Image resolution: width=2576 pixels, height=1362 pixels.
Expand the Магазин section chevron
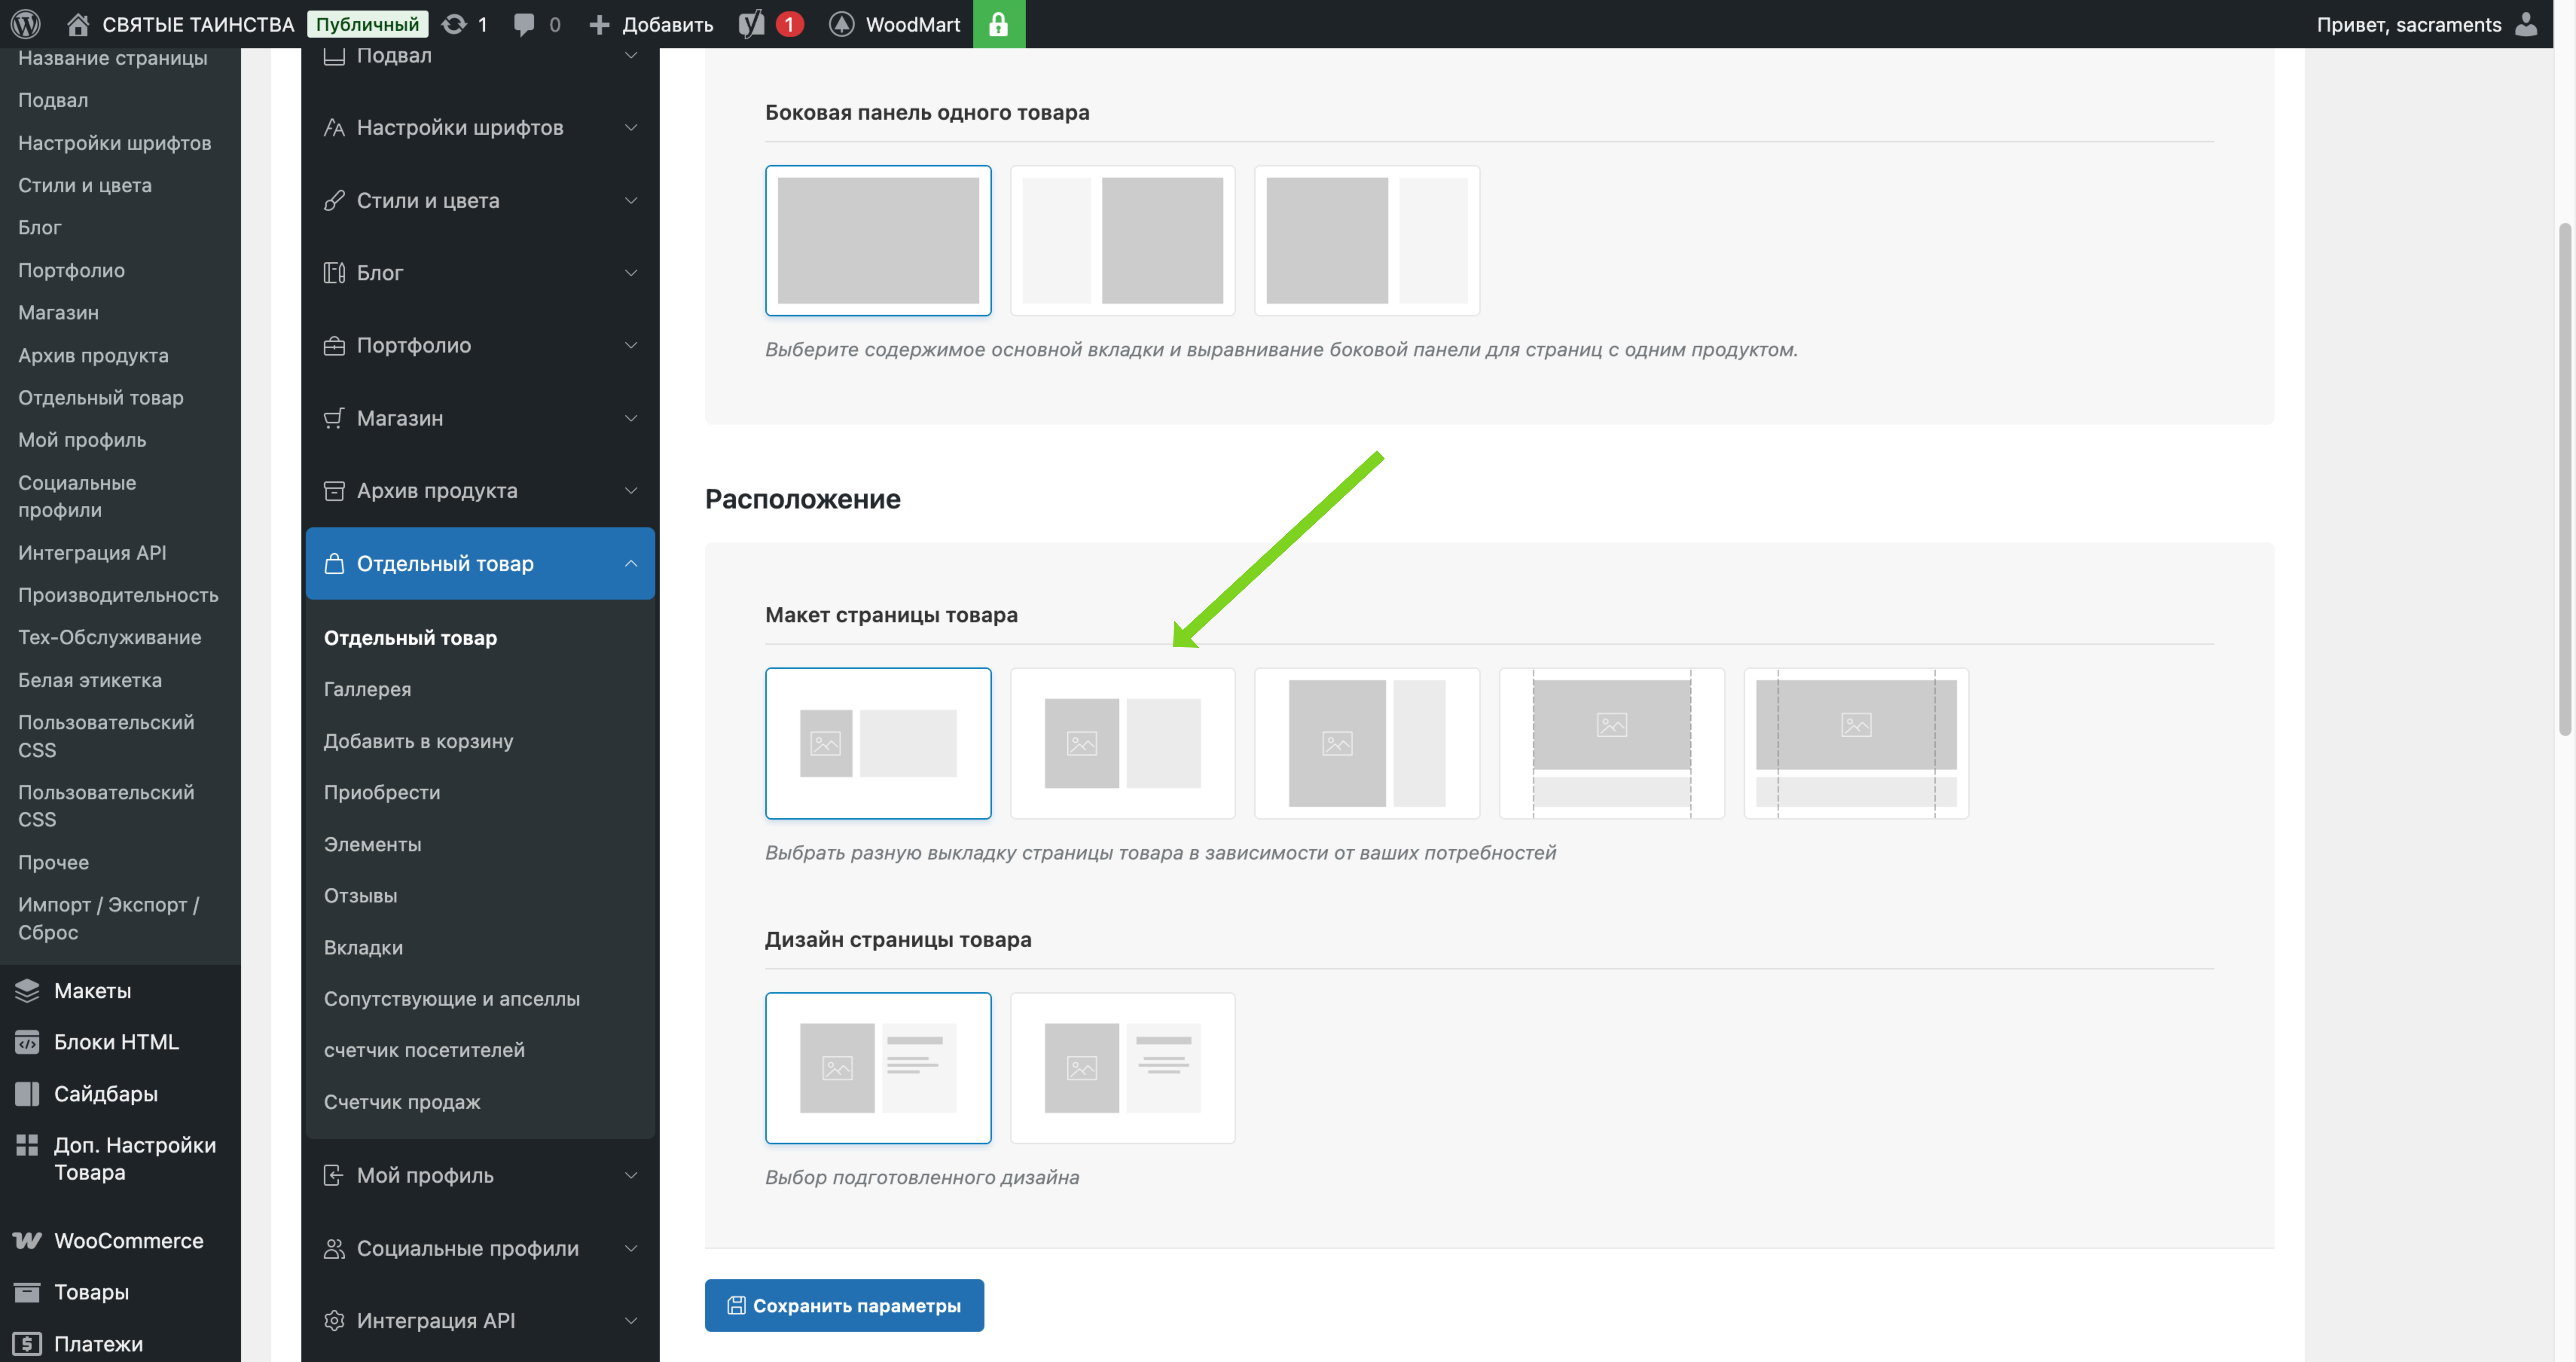pos(631,418)
